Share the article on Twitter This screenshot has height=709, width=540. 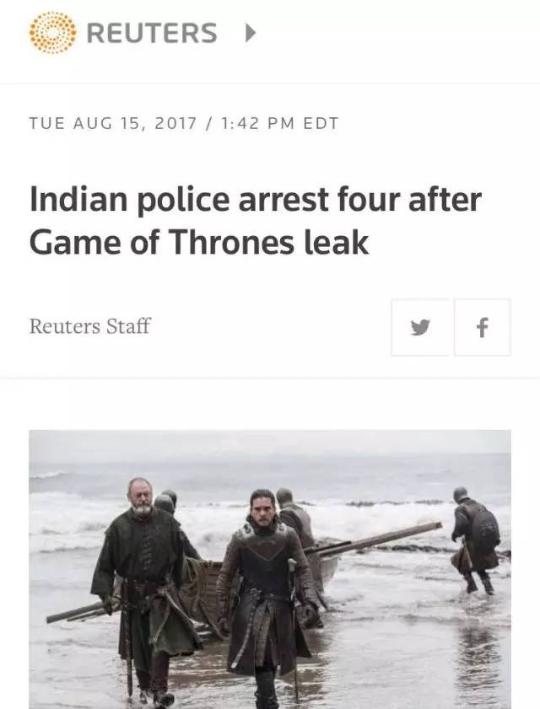point(421,327)
